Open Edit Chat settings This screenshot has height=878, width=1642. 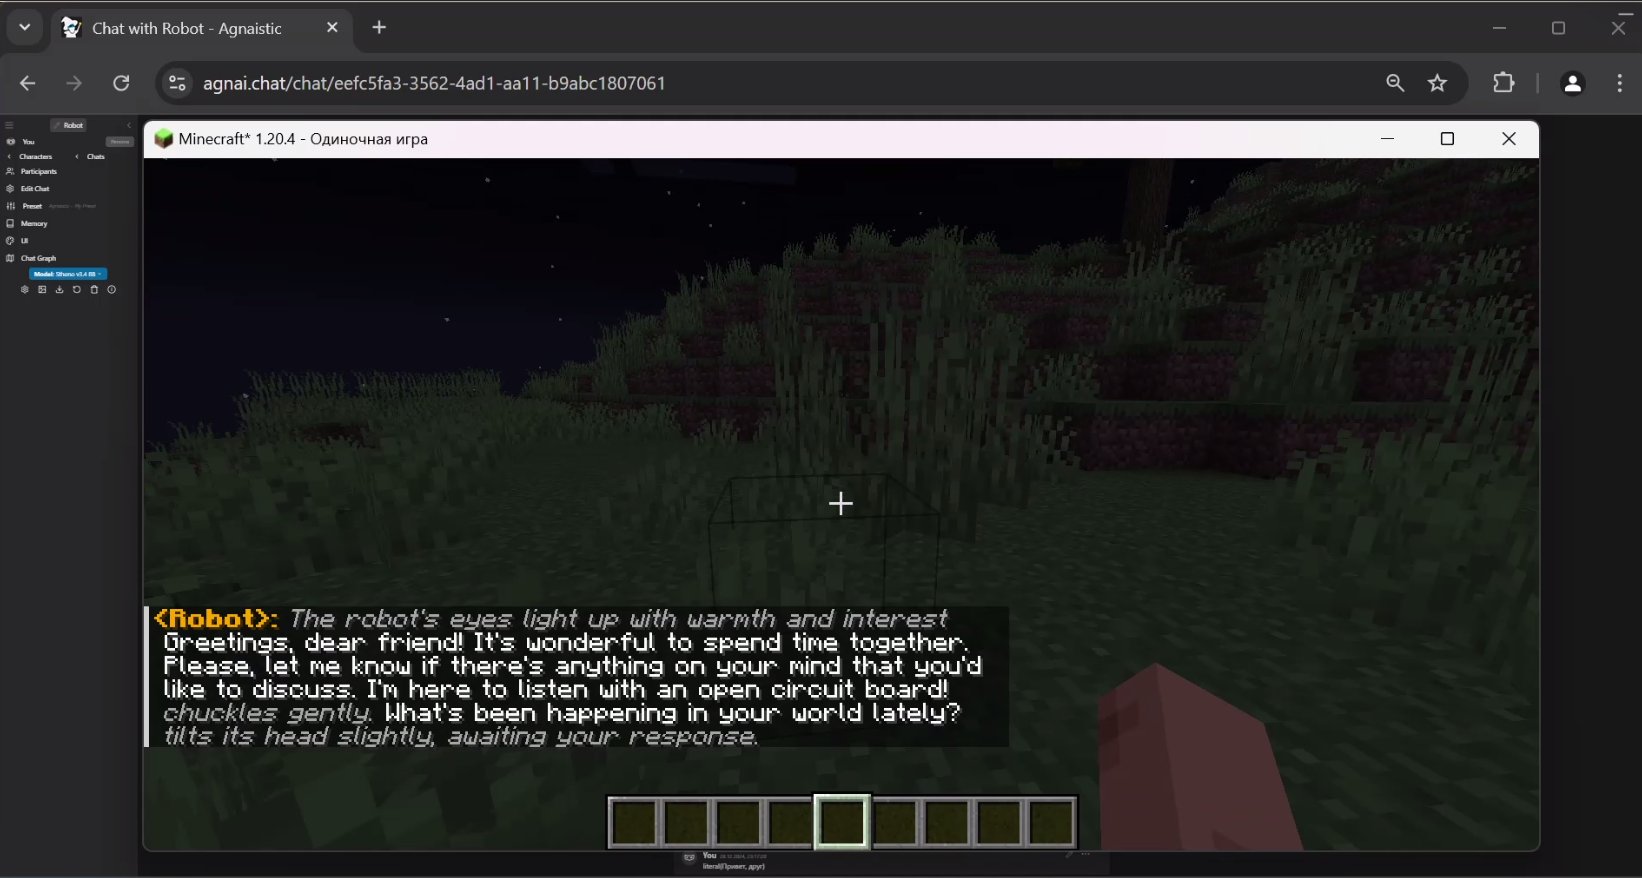28,189
